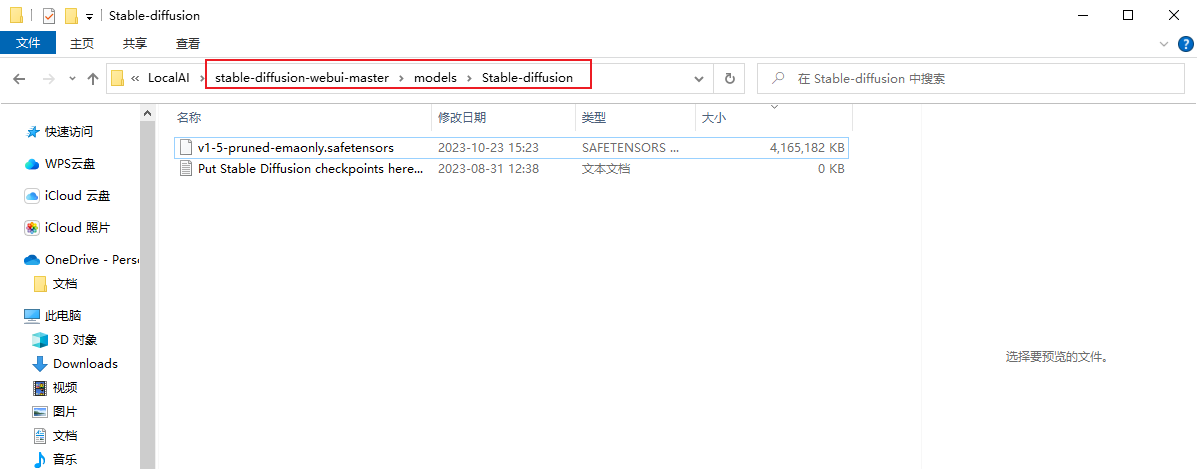The width and height of the screenshot is (1197, 469).
Task: Click the safetensors file icon
Action: [186, 147]
